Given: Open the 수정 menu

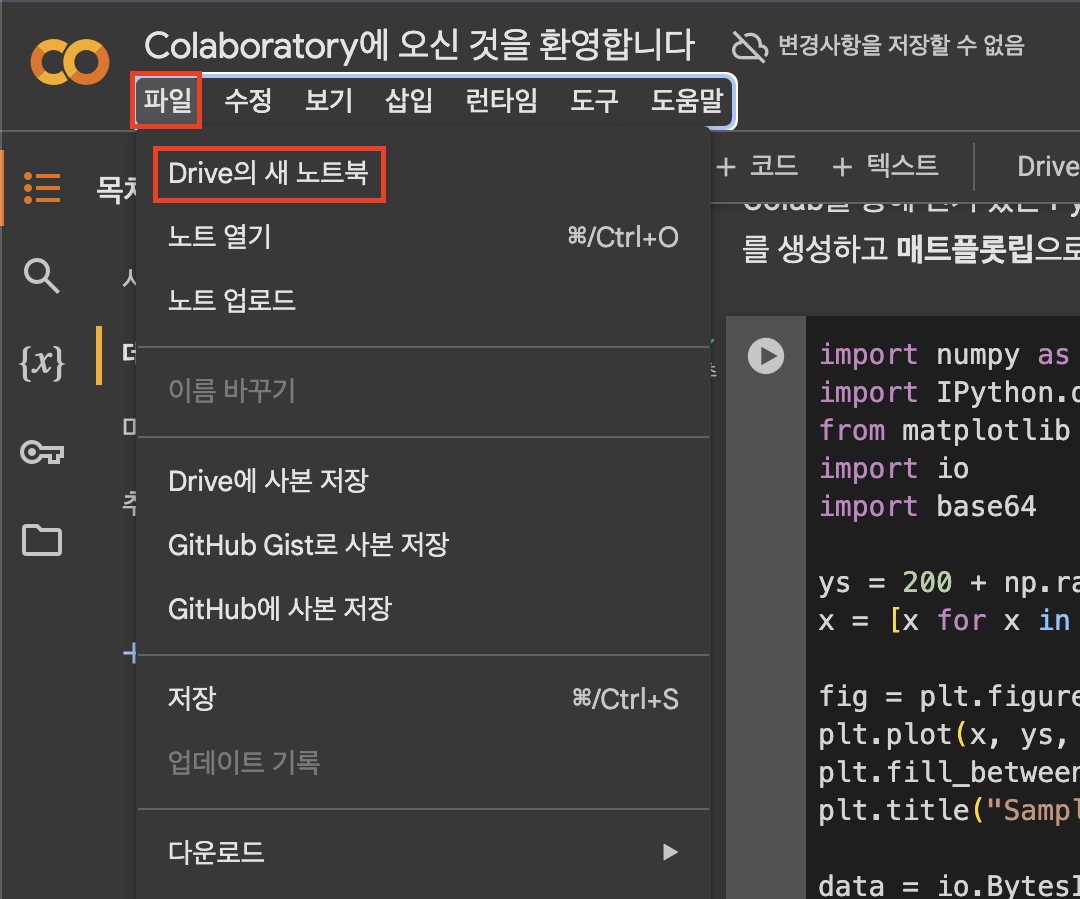Looking at the screenshot, I should (x=248, y=101).
